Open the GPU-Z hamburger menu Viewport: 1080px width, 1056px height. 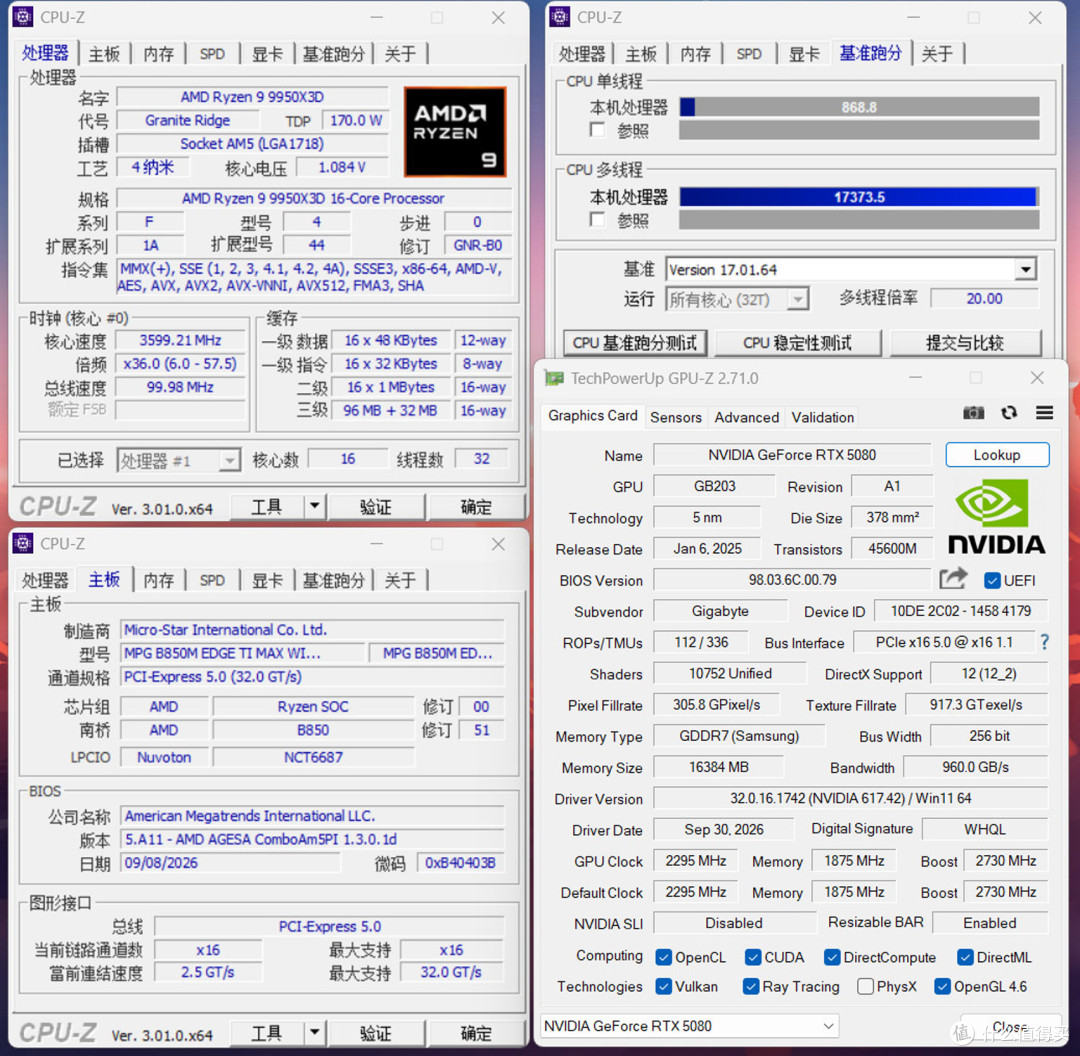click(1044, 412)
